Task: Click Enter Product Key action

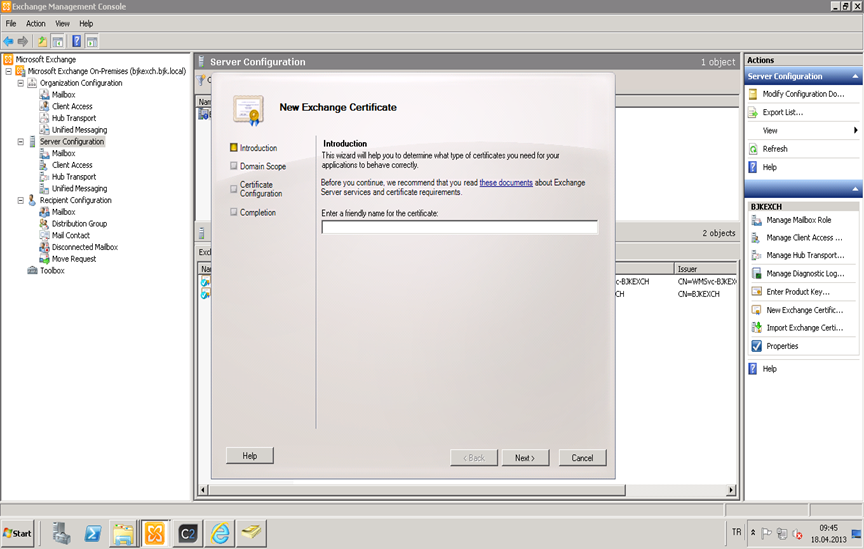Action: point(797,292)
